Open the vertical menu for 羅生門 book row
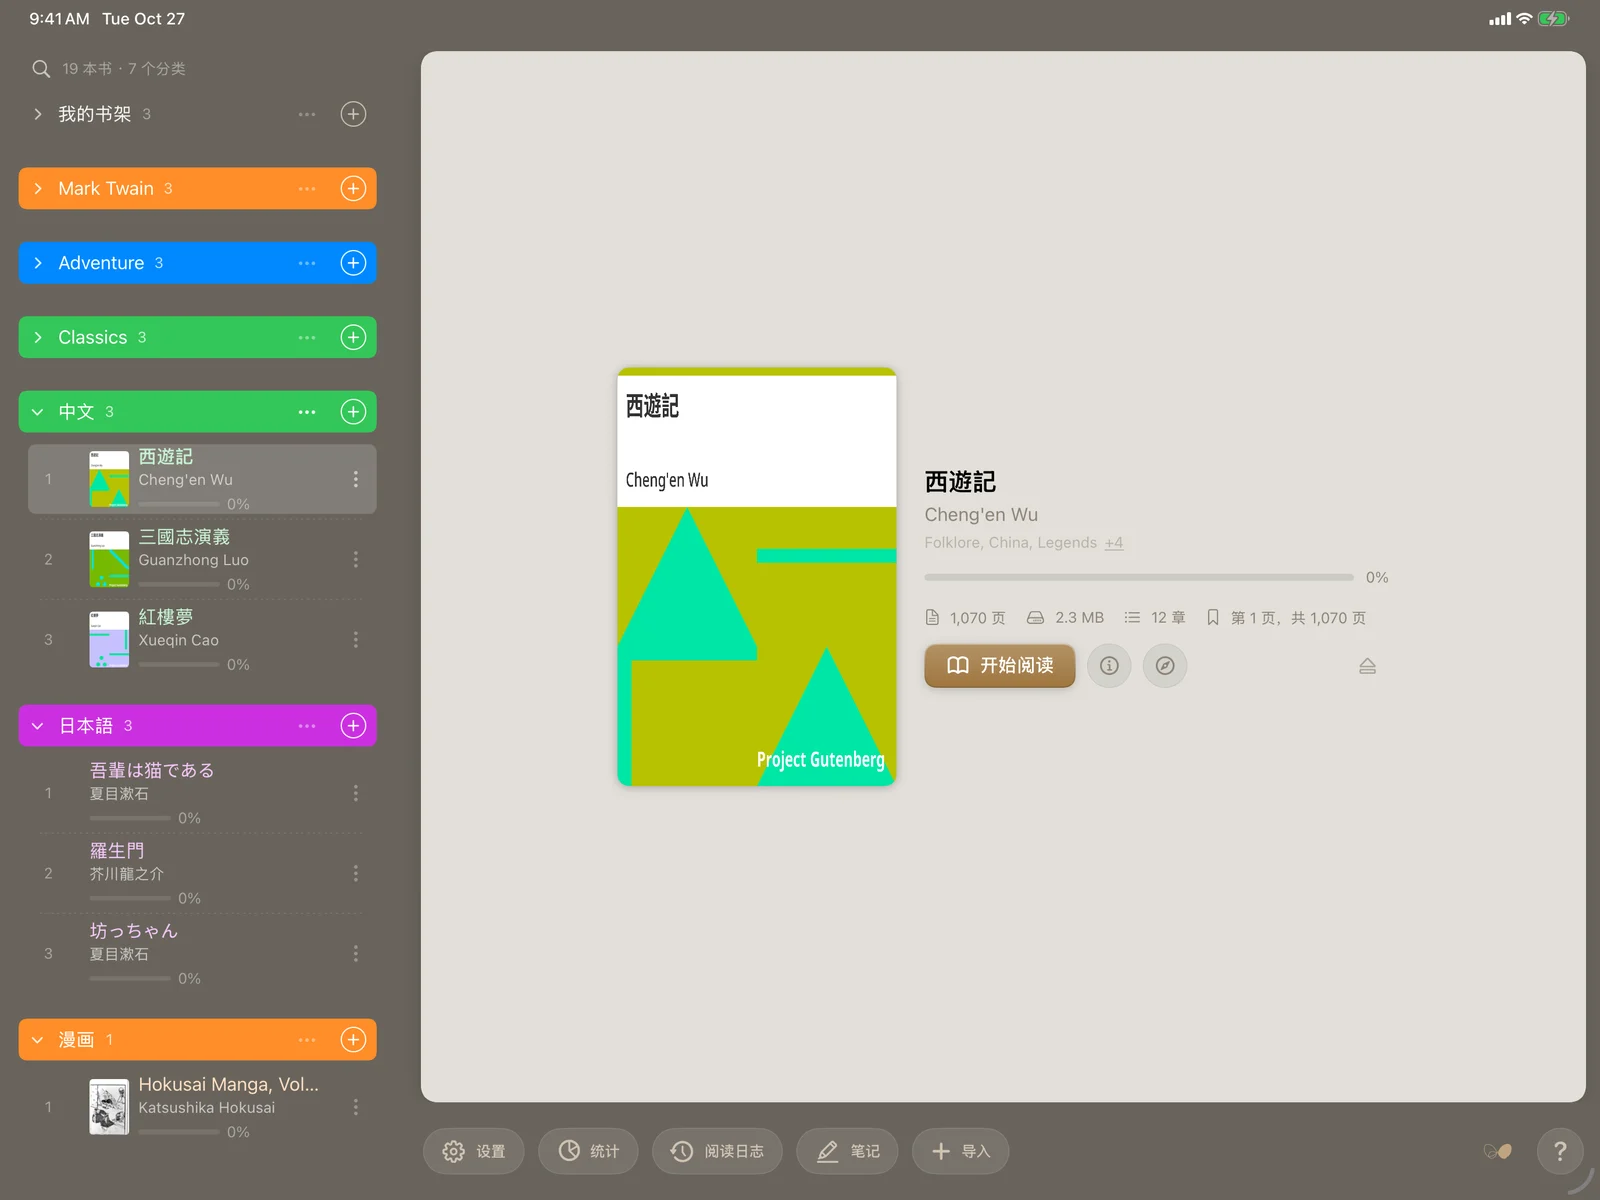This screenshot has width=1600, height=1200. point(355,873)
